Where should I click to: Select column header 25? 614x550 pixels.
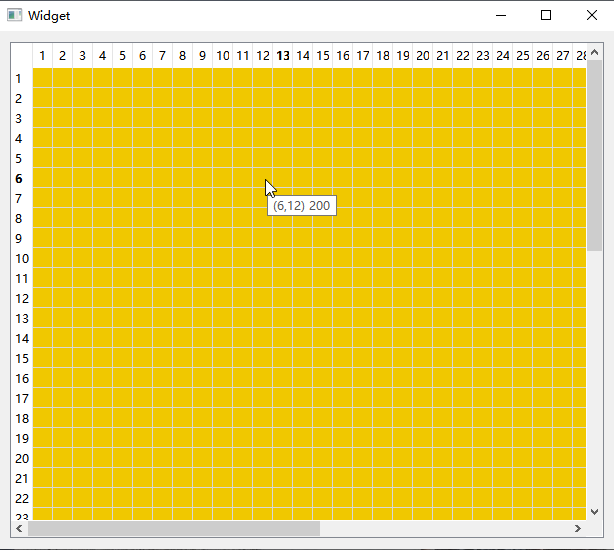pyautogui.click(x=522, y=56)
